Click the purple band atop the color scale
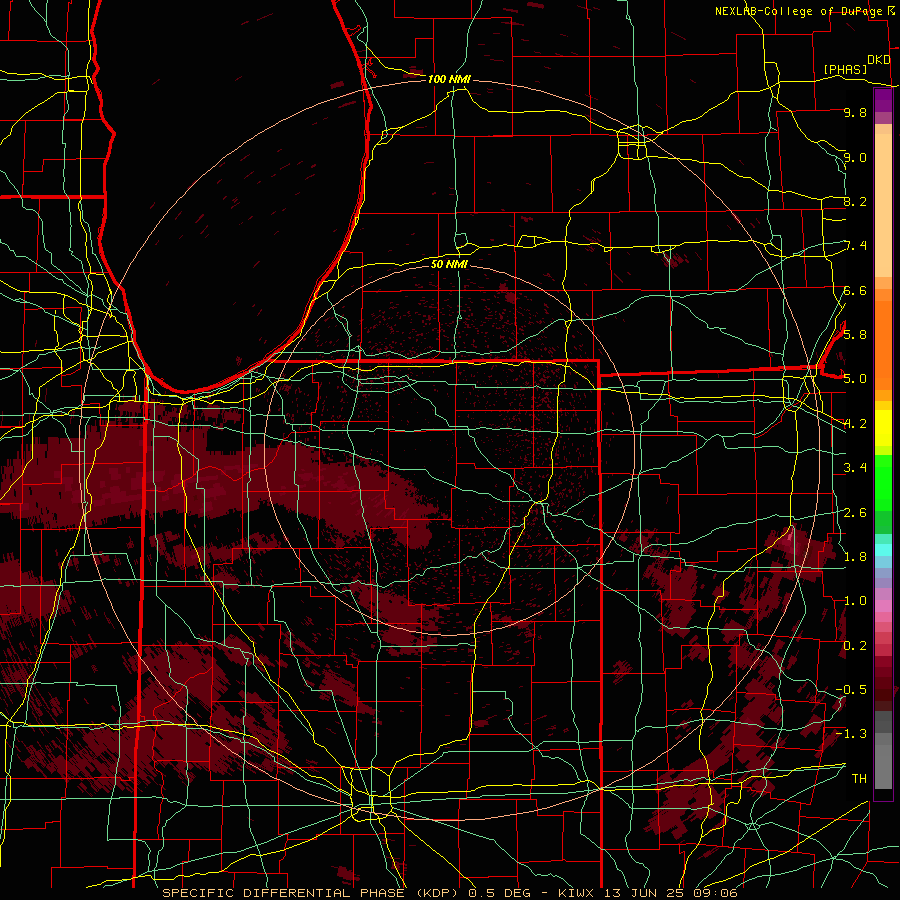900x900 pixels. [x=883, y=101]
